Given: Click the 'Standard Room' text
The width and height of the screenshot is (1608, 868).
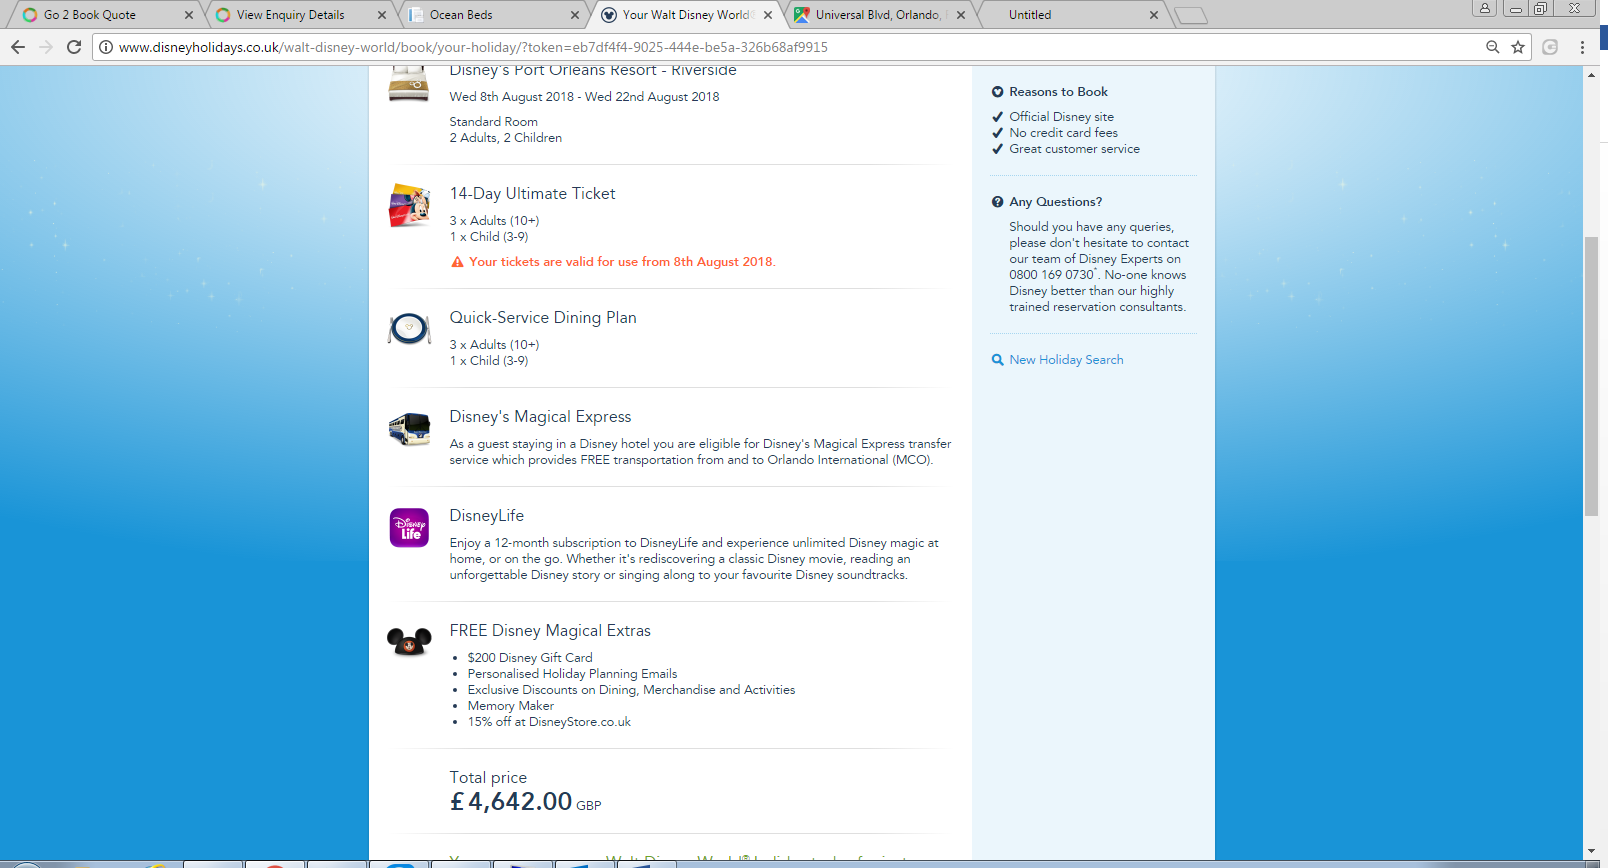Looking at the screenshot, I should pos(493,122).
